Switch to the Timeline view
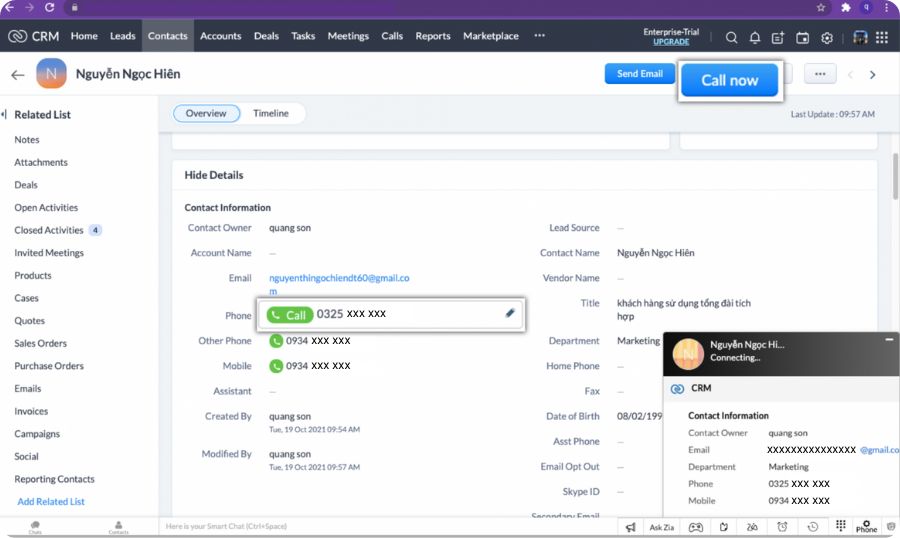This screenshot has width=900, height=538. [270, 114]
